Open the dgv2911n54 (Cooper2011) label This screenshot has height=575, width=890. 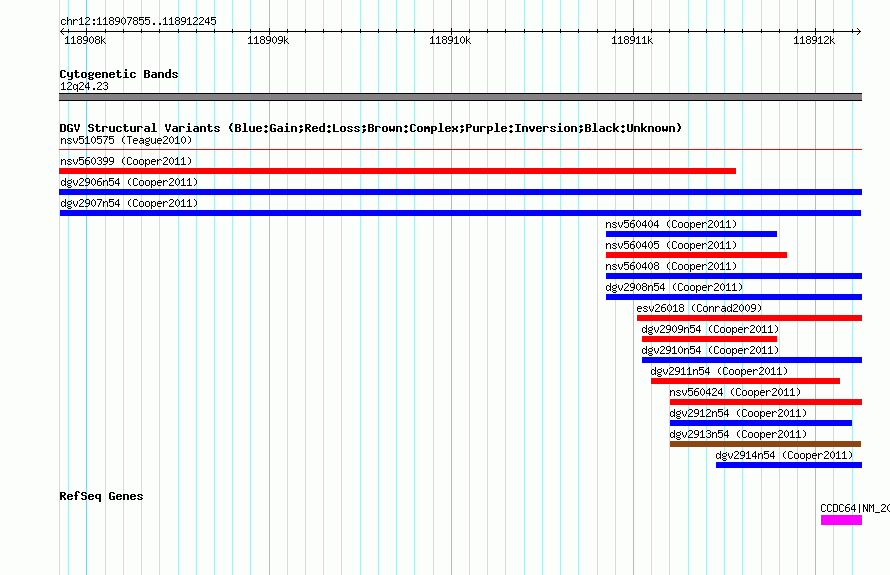click(x=719, y=371)
